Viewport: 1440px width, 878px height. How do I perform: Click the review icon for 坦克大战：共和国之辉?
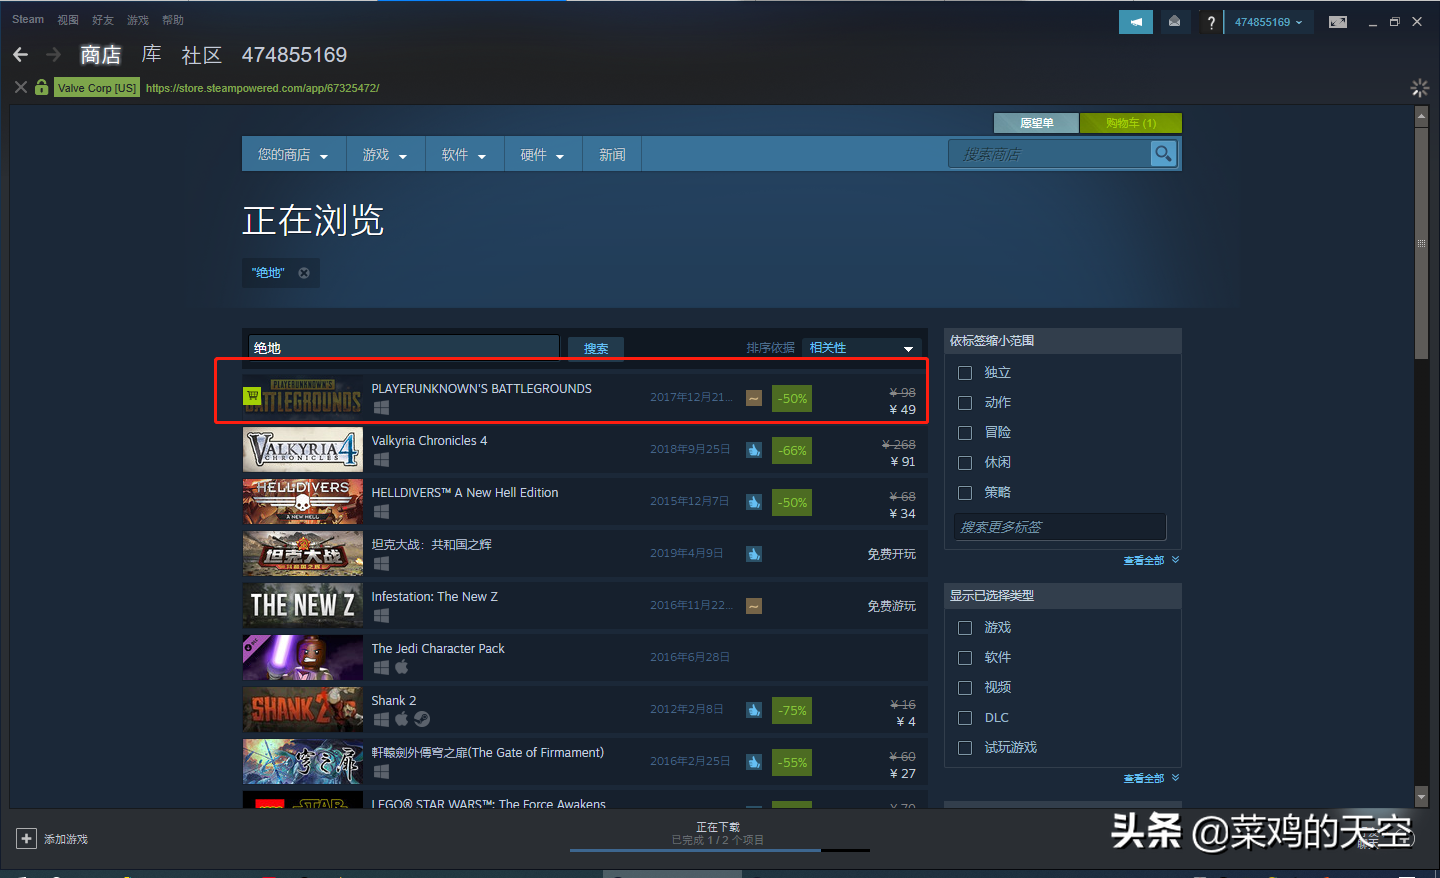point(754,554)
